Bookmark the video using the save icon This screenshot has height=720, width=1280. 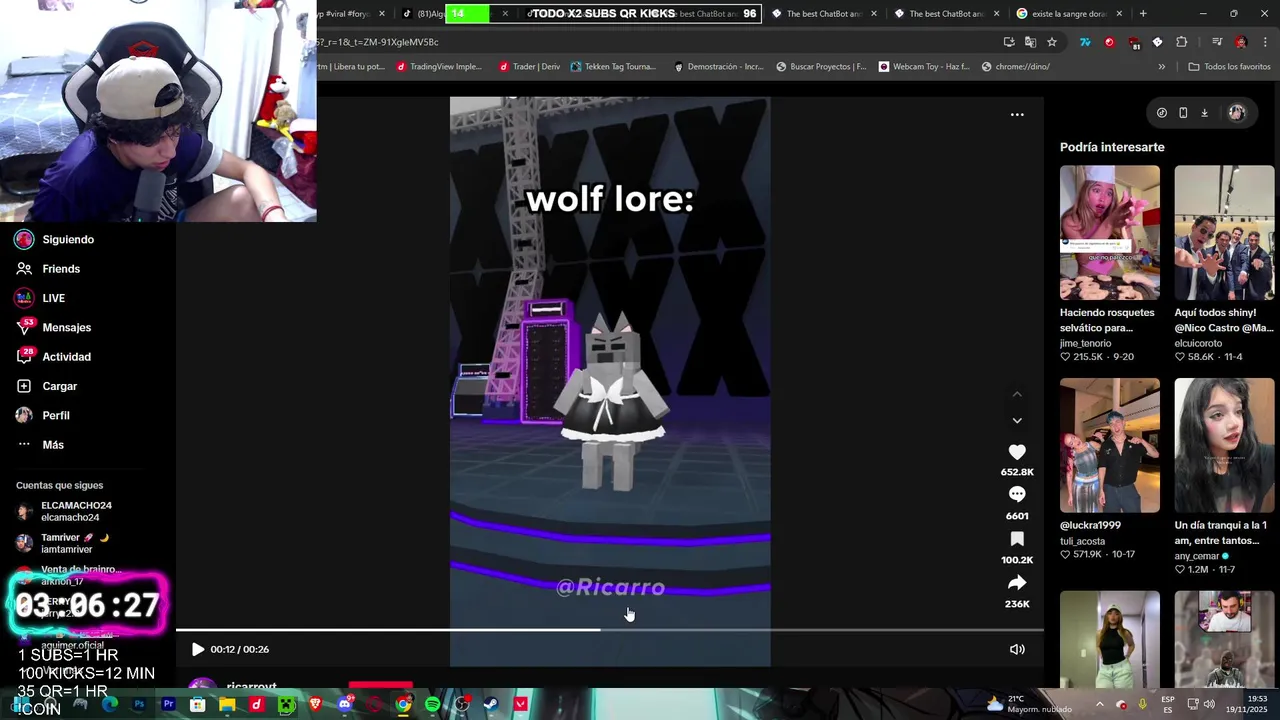(x=1017, y=539)
